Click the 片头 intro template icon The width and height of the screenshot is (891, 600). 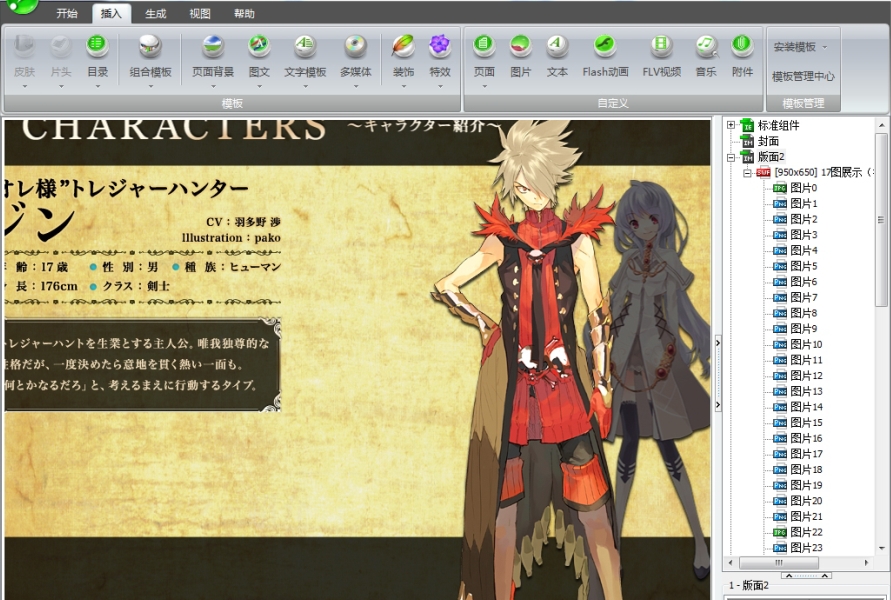(61, 46)
